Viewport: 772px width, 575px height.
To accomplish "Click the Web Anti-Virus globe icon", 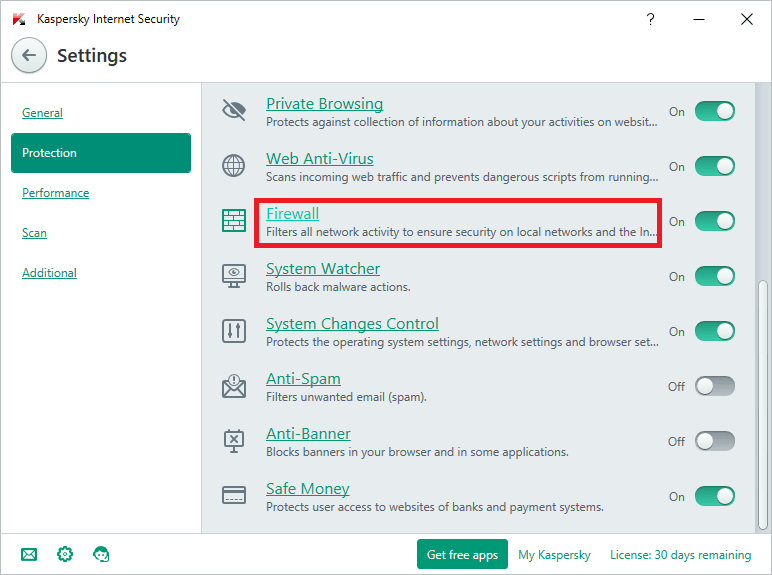I will point(234,166).
